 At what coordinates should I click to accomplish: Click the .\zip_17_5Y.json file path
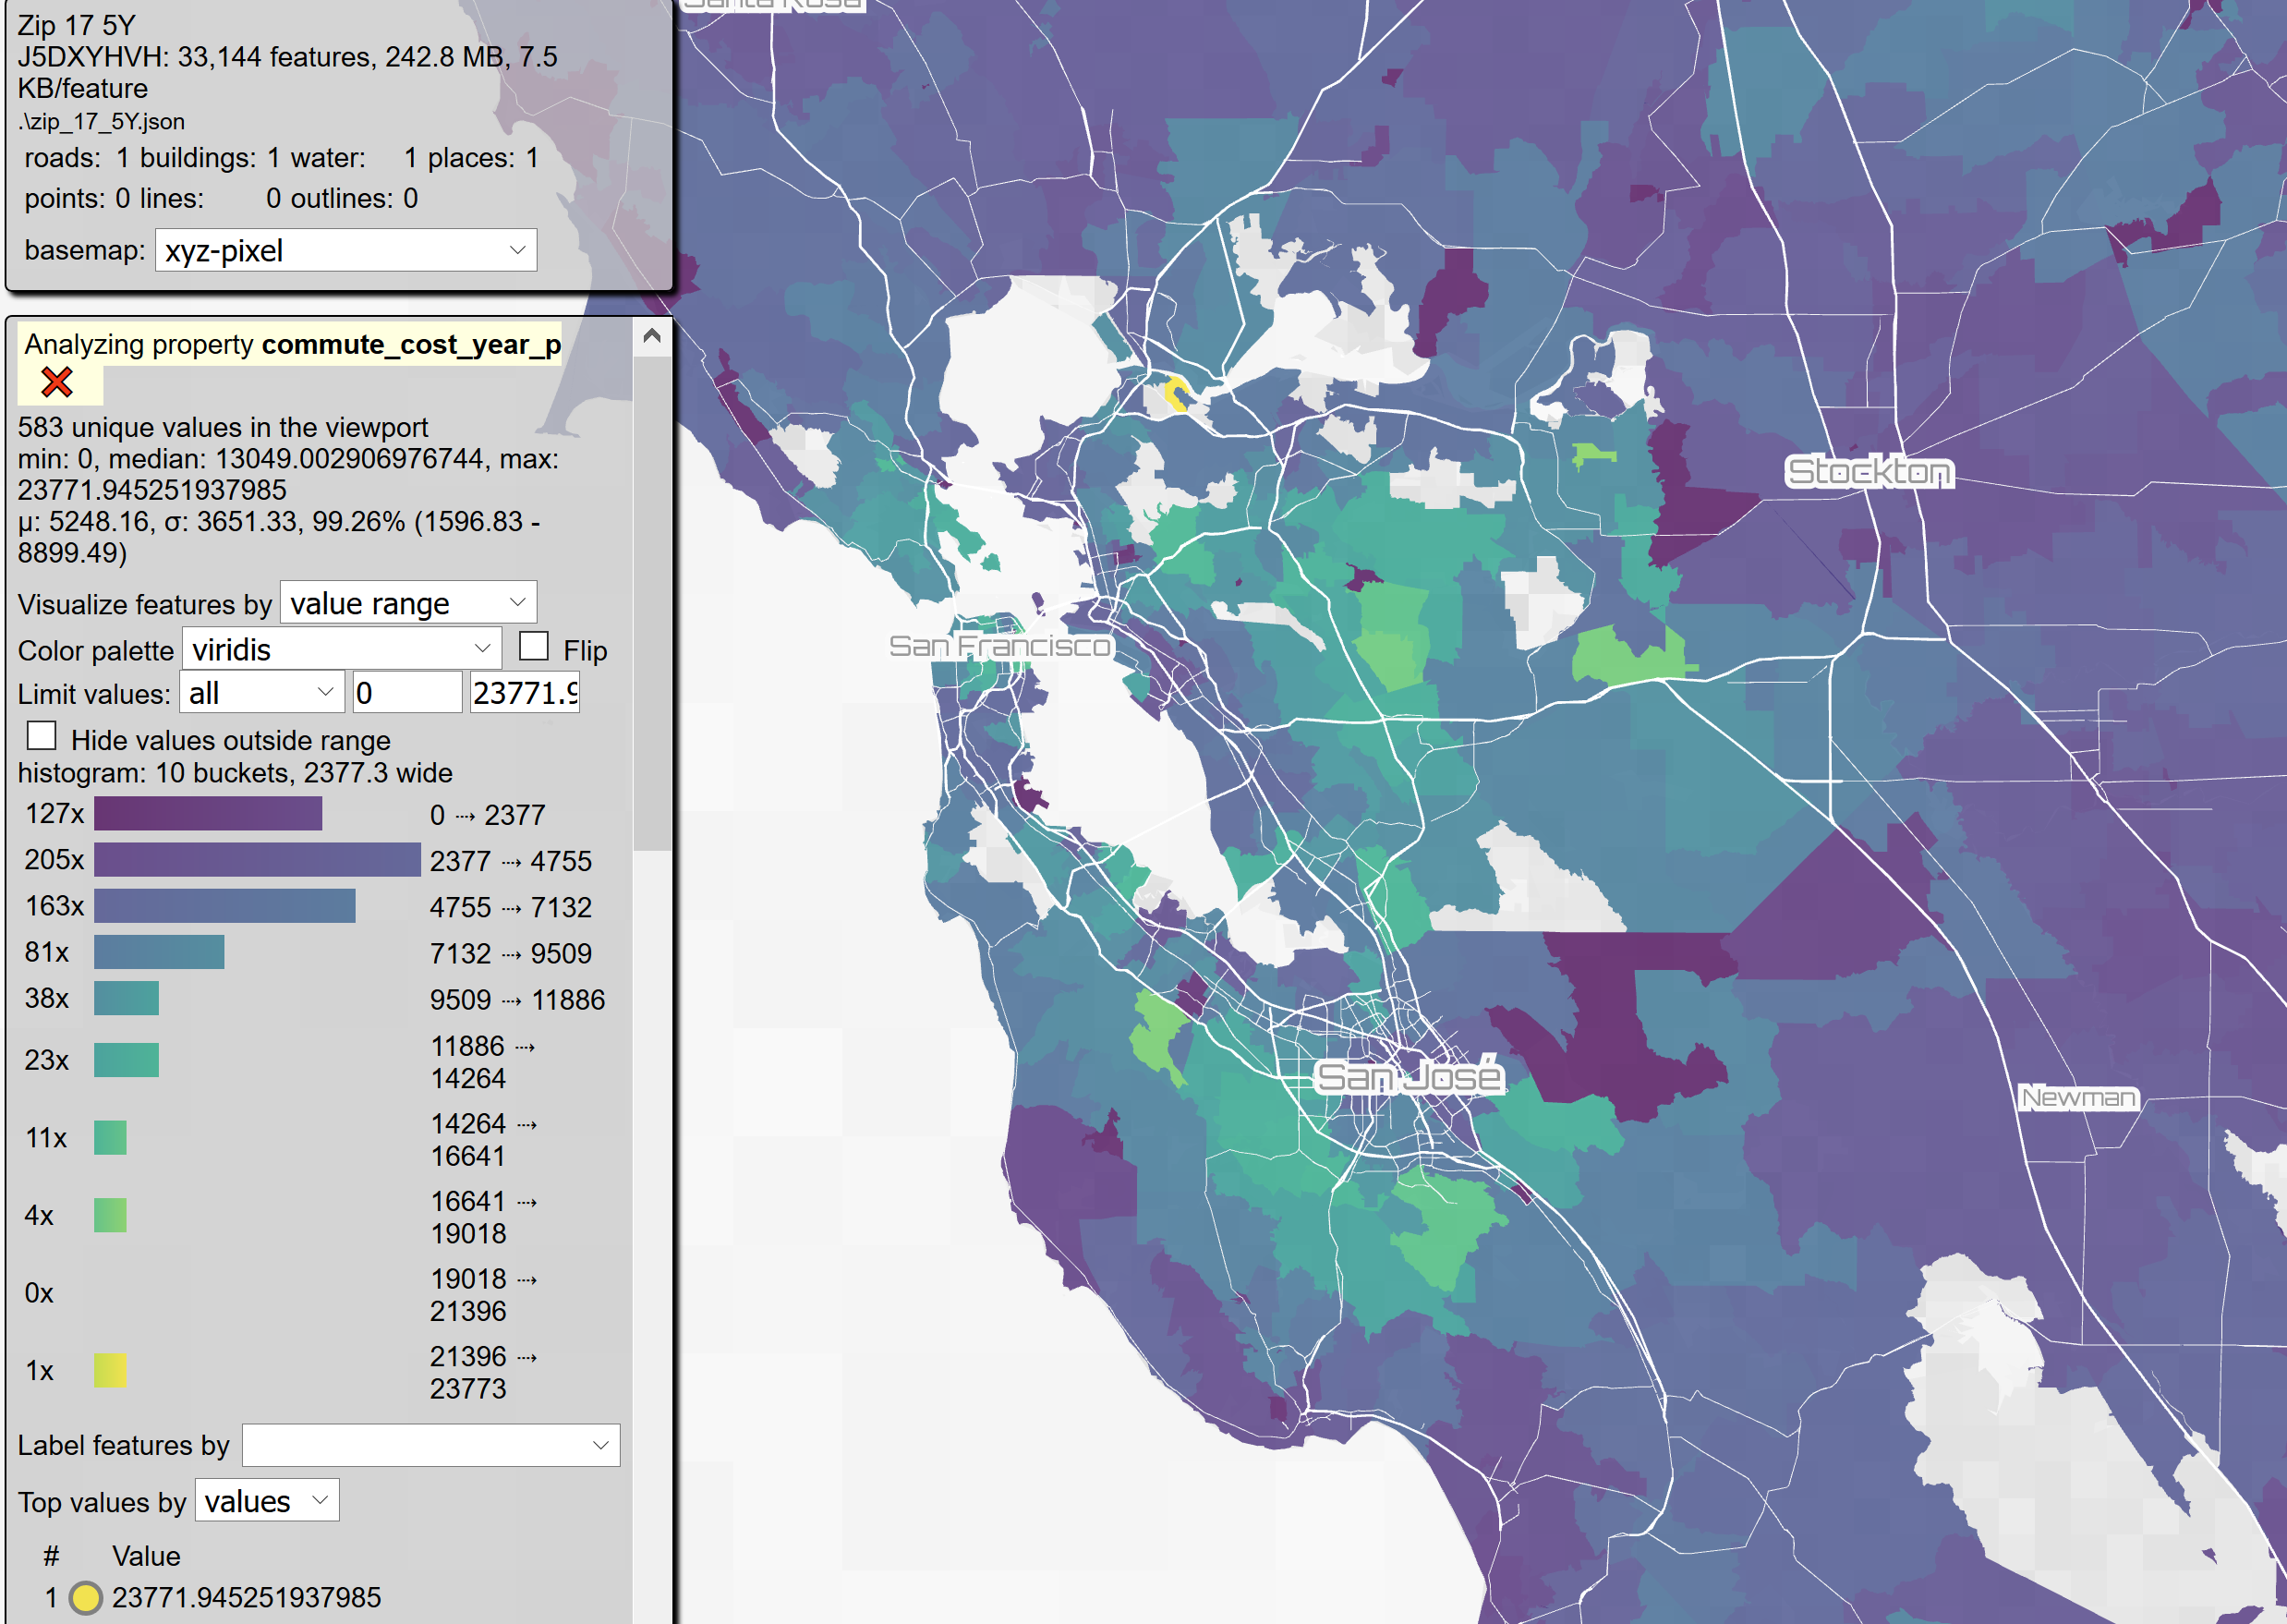[x=101, y=121]
